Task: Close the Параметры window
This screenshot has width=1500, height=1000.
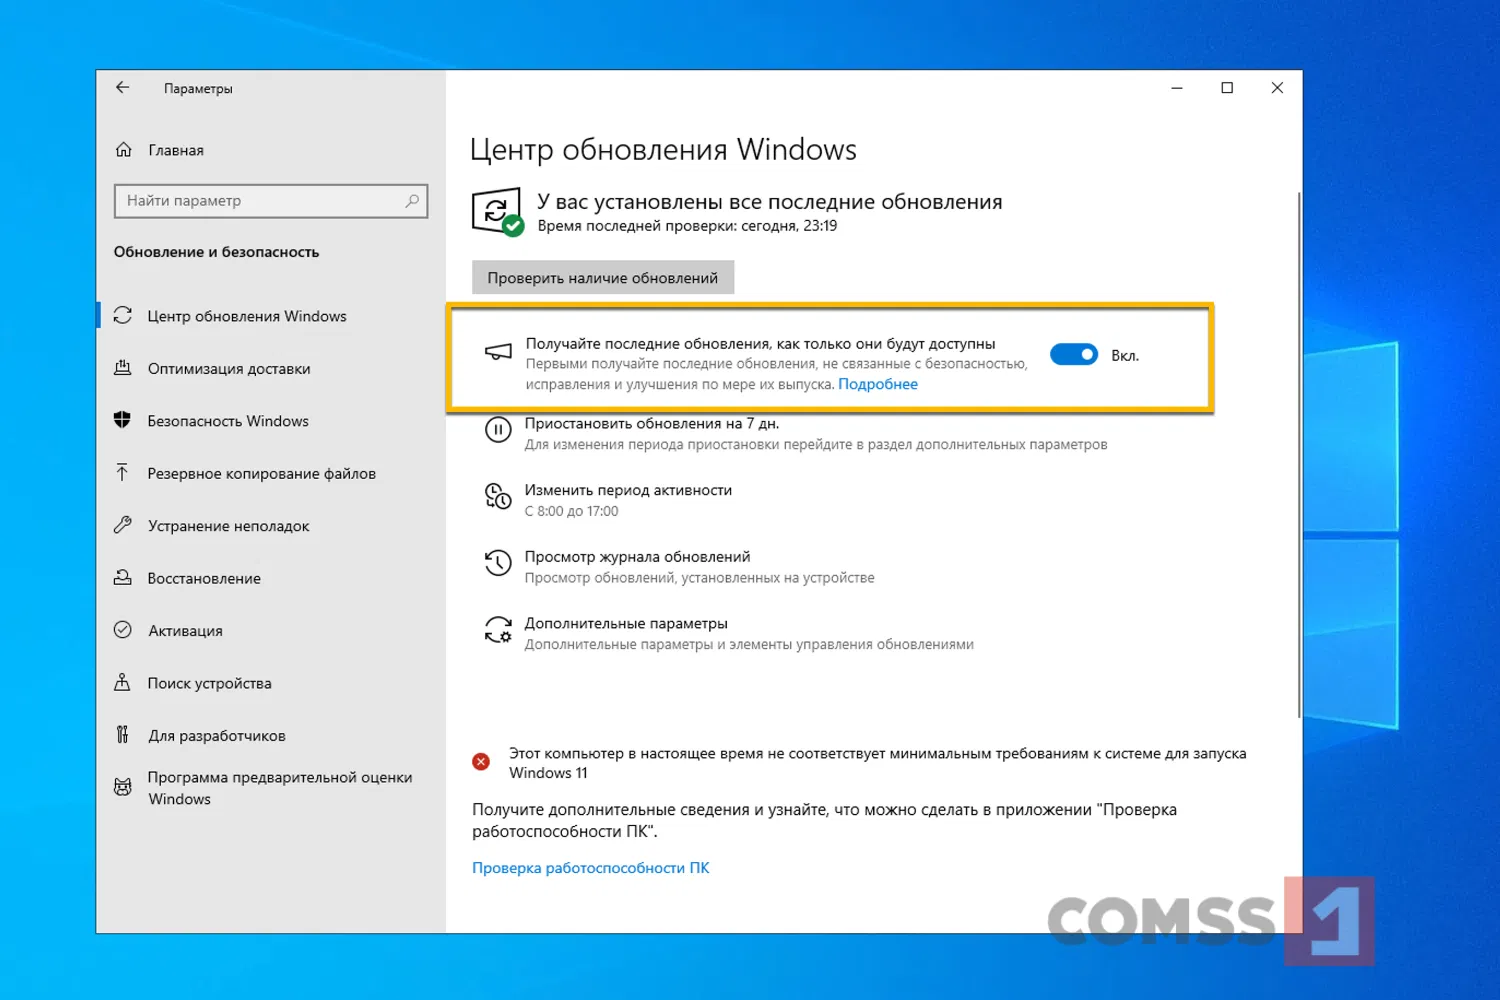Action: pos(1277,88)
